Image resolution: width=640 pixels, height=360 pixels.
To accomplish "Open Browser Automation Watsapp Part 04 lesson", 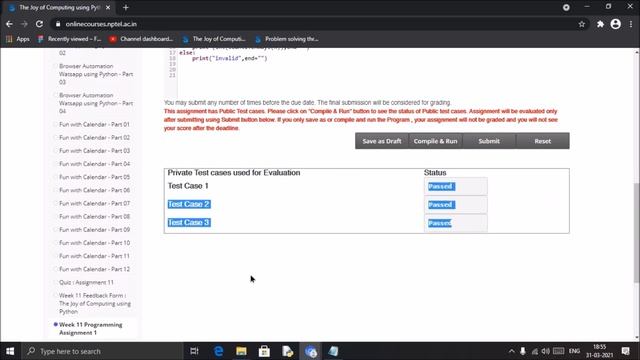I will (x=96, y=103).
